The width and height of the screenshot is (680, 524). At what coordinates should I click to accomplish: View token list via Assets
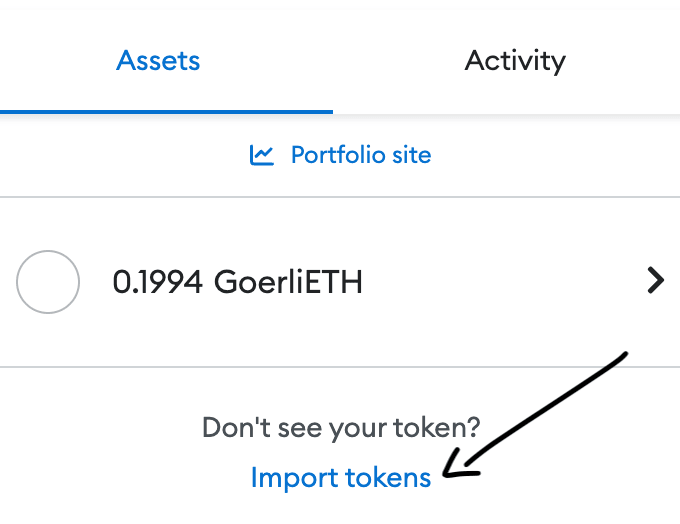click(x=158, y=61)
